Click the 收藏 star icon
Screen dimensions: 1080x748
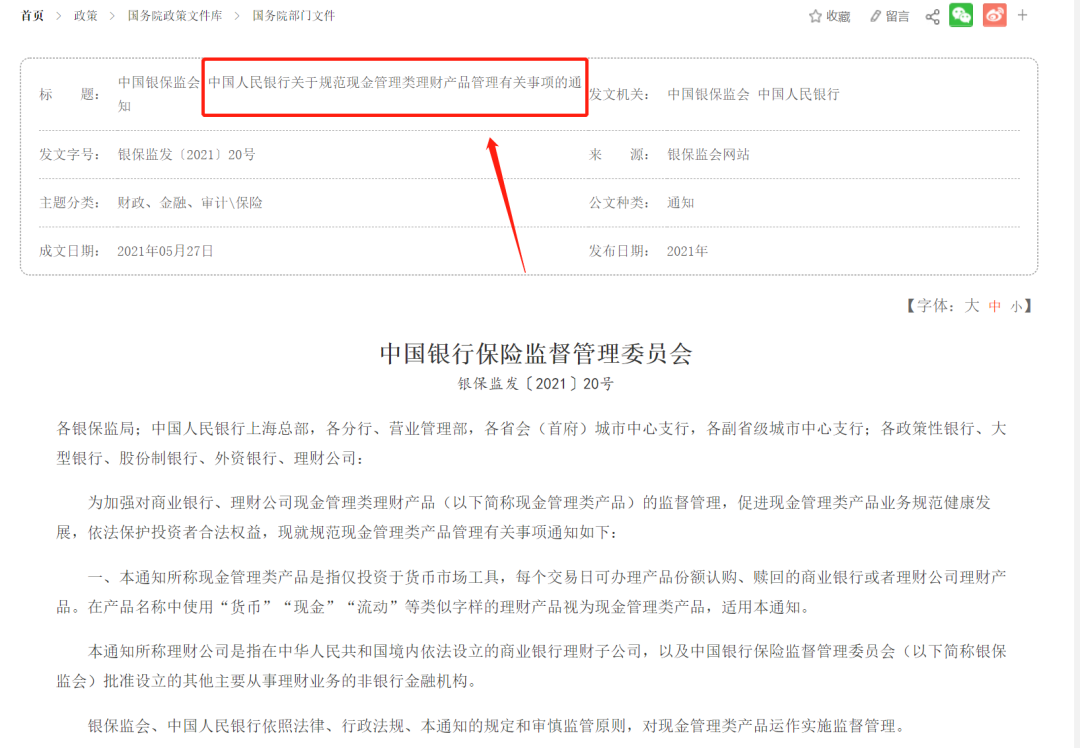point(815,16)
